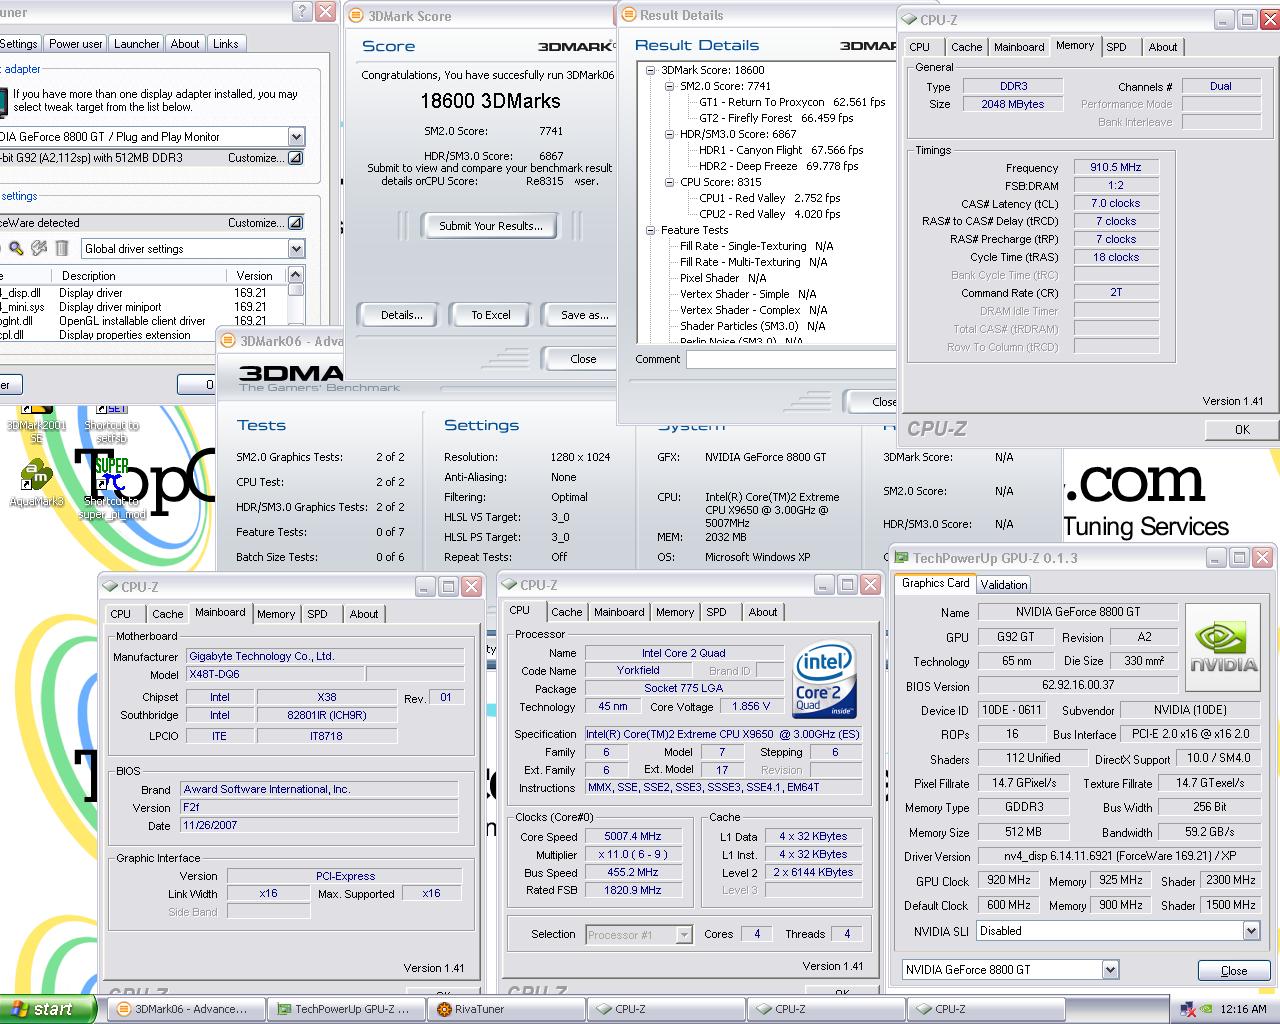Click Submit Your Results button

coord(491,226)
